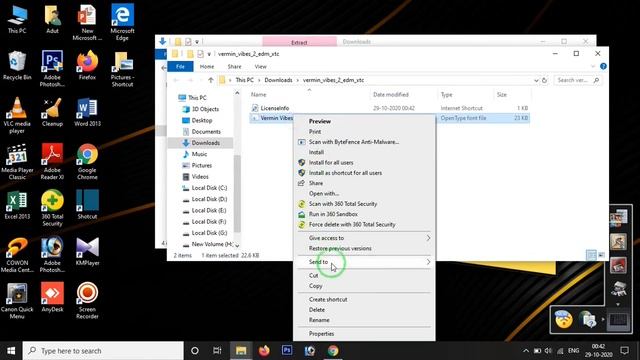
Task: Click the taskbar Type here to search box
Action: pyautogui.click(x=103, y=351)
